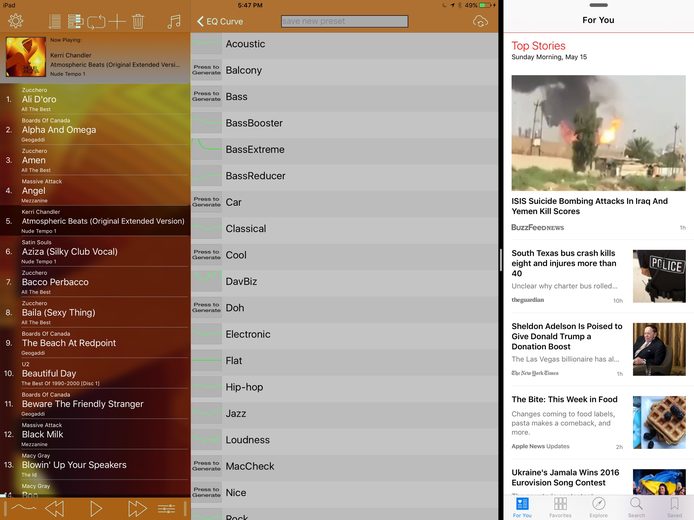Open the Favorites tab in News
This screenshot has height=520, width=694.
[560, 507]
